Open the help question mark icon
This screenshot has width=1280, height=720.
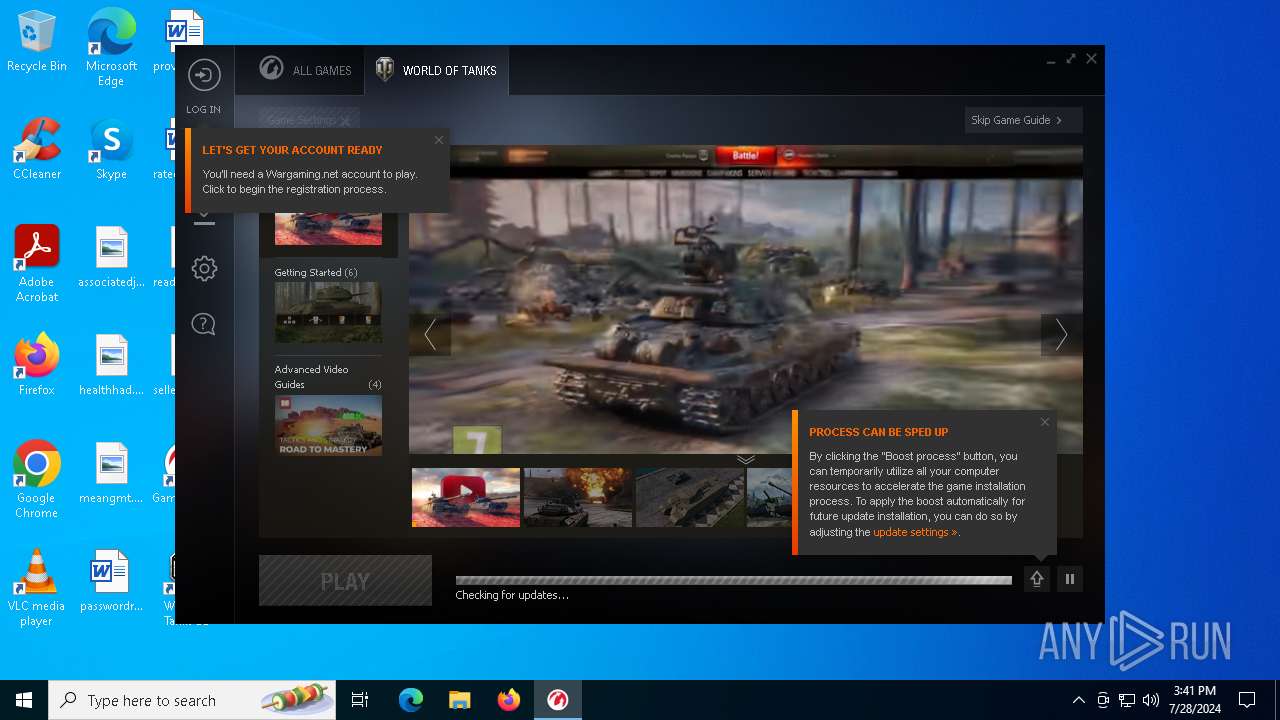pos(204,324)
